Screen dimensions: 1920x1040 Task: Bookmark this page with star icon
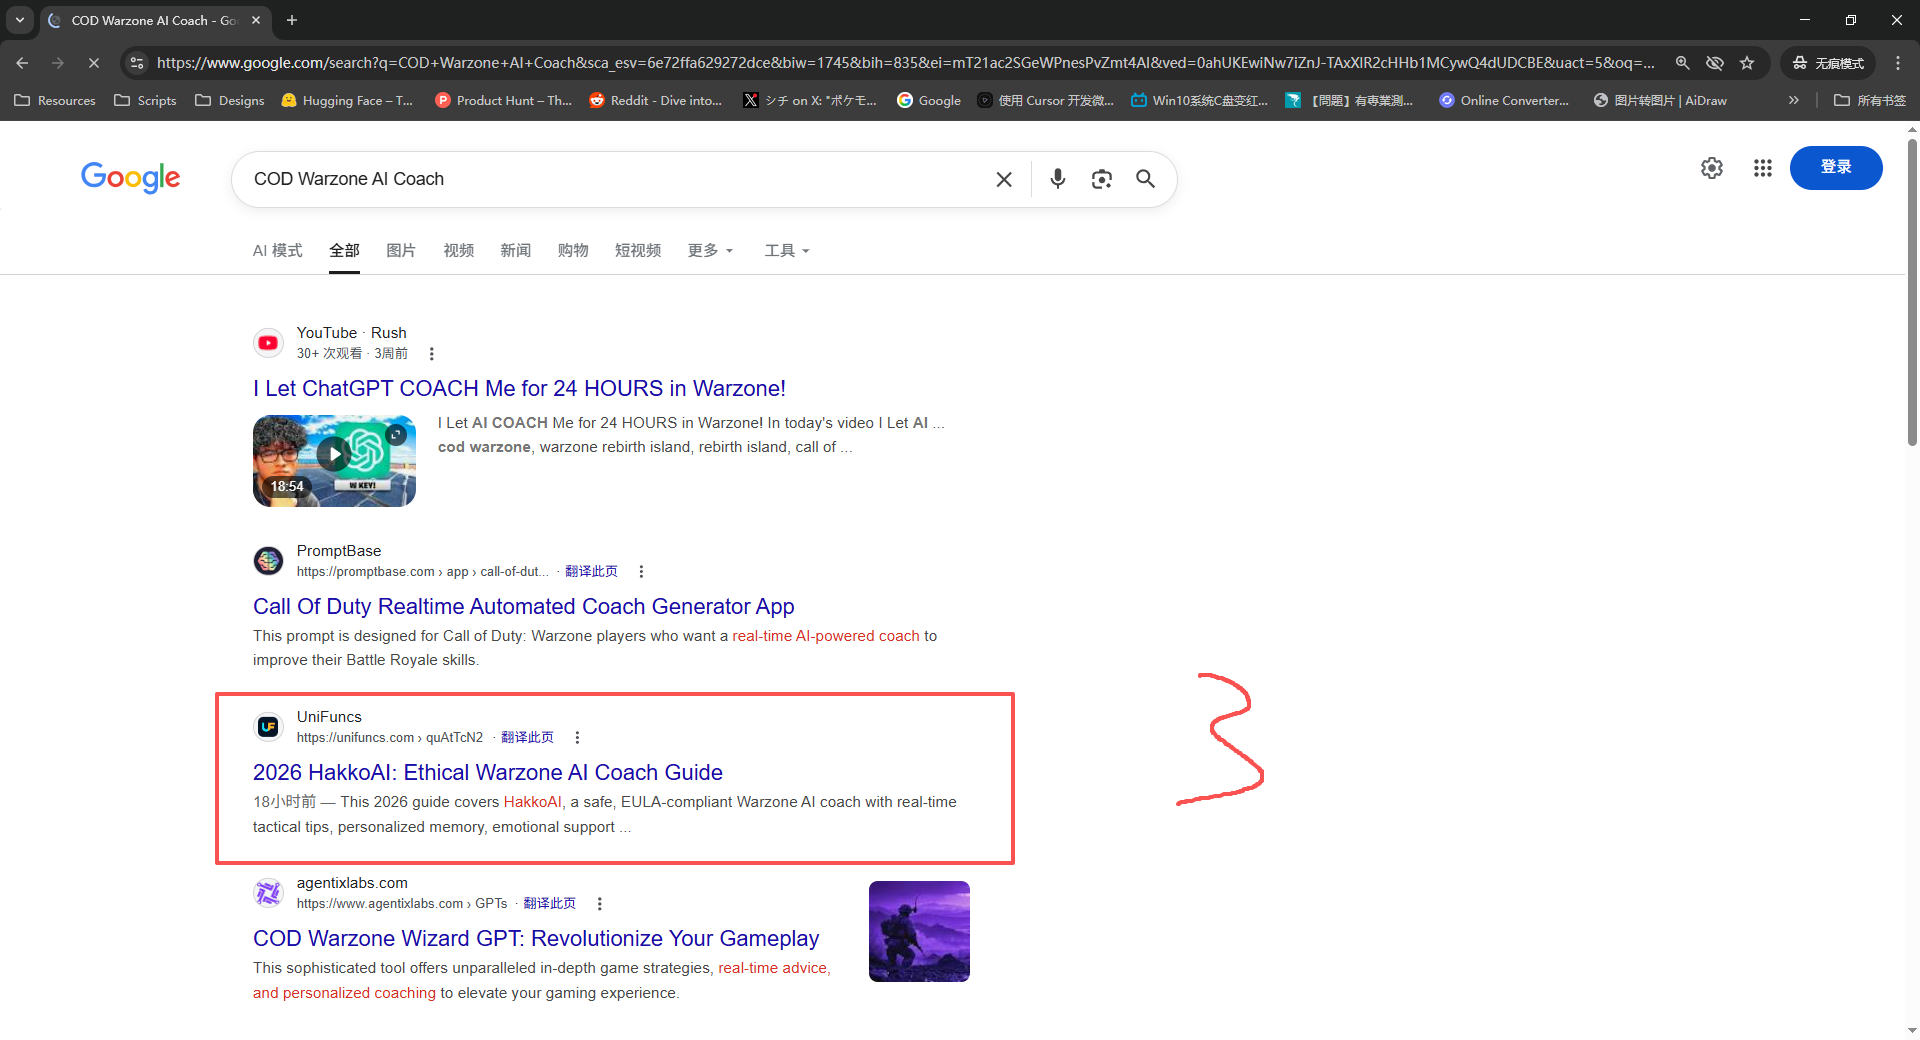click(1747, 63)
